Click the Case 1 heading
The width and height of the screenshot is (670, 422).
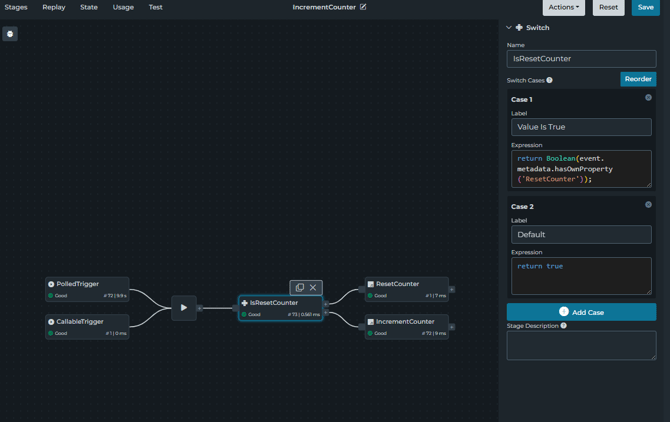pyautogui.click(x=522, y=100)
